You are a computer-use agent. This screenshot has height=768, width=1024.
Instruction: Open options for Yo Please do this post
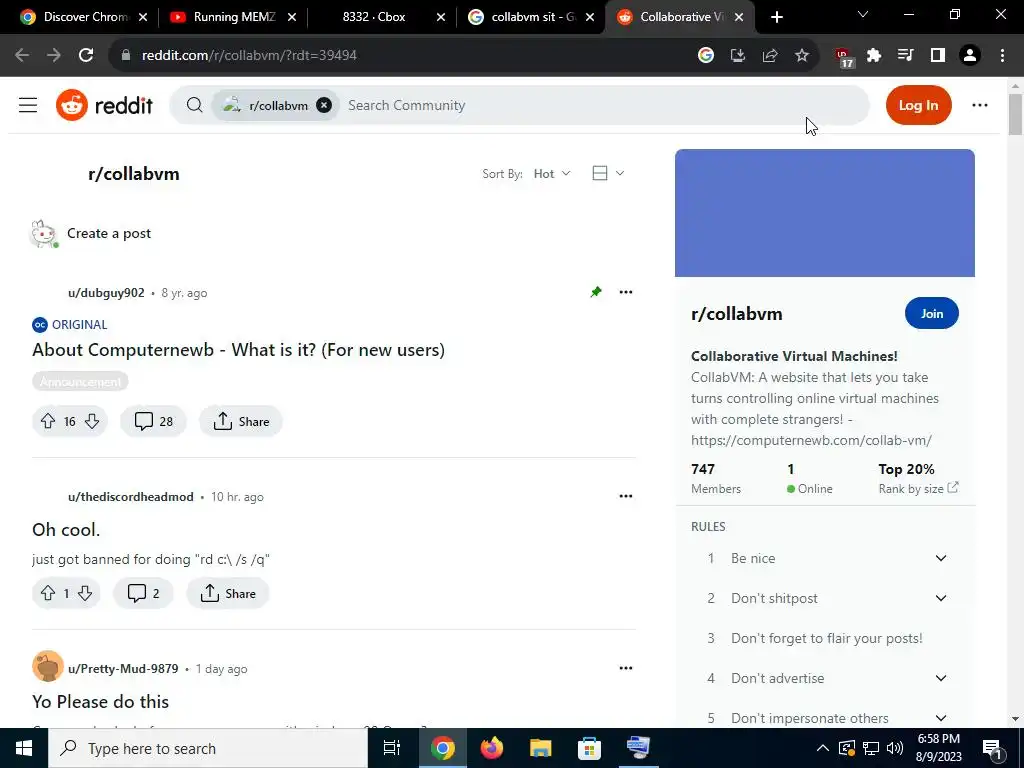626,668
